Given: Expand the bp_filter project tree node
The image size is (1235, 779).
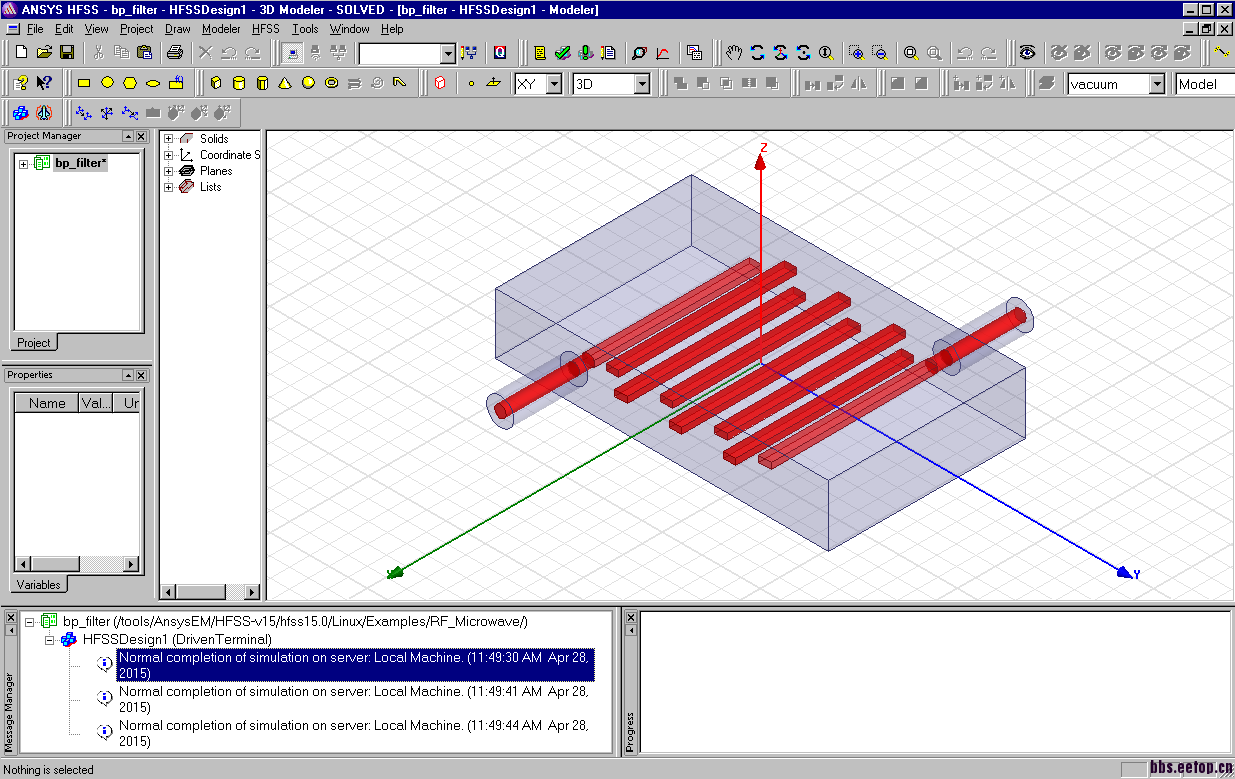Looking at the screenshot, I should point(23,163).
